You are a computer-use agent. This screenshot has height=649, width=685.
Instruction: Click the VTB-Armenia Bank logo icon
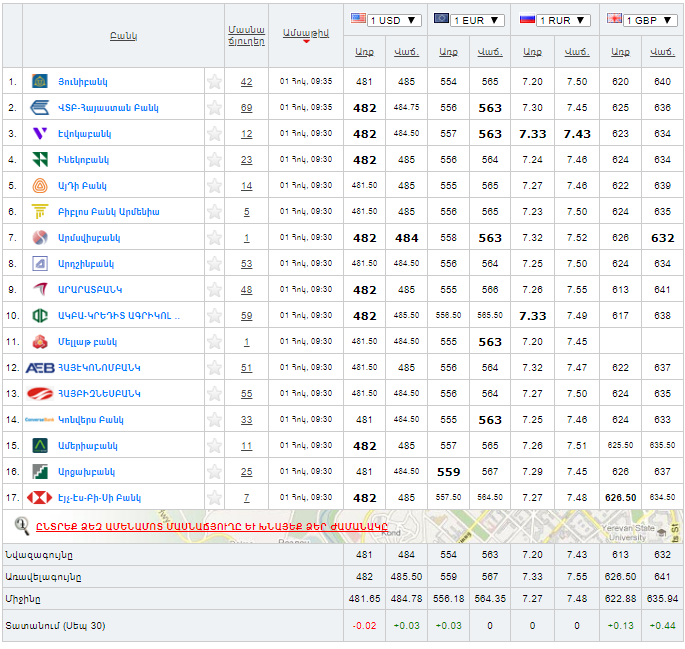tap(40, 108)
